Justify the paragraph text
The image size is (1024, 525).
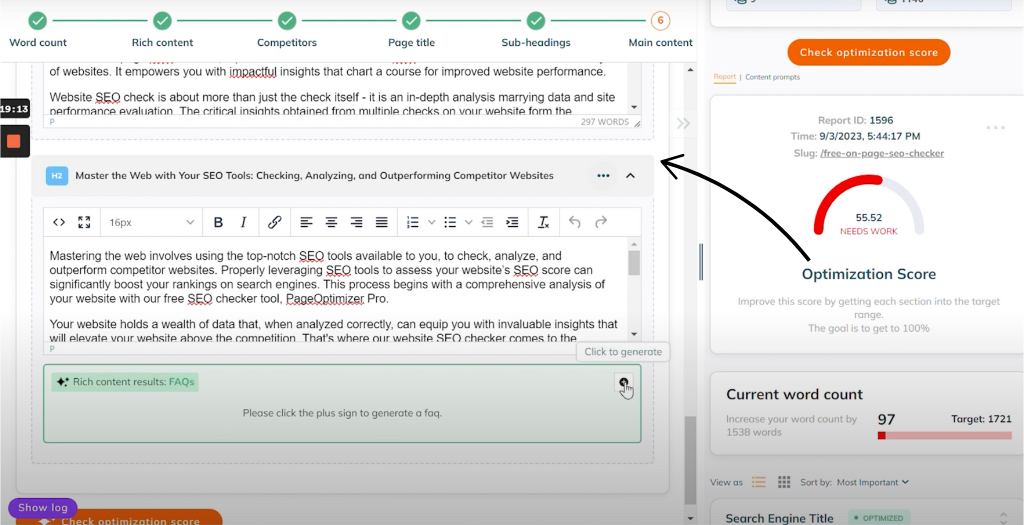tap(382, 222)
